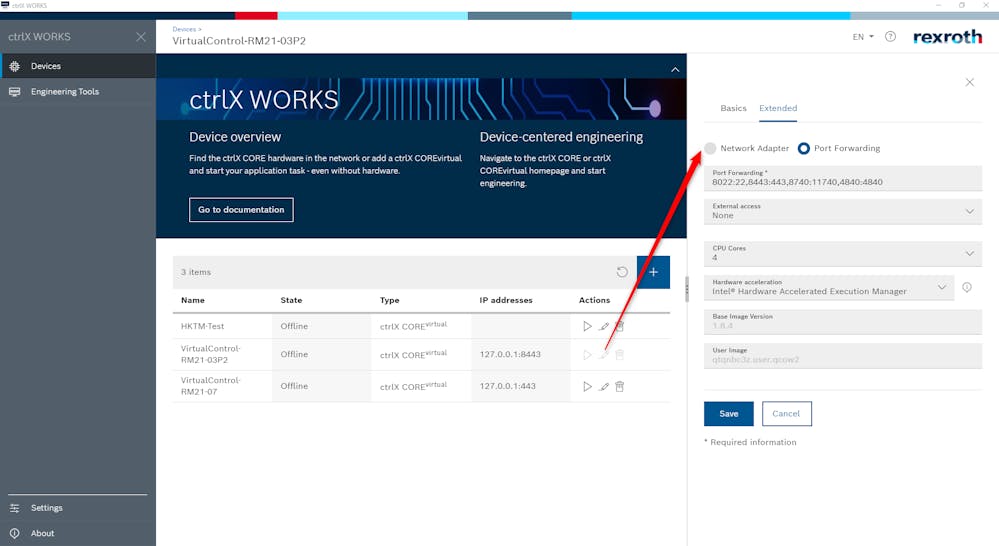The width and height of the screenshot is (999, 546).
Task: Sort by the Type column header
Action: click(x=389, y=300)
